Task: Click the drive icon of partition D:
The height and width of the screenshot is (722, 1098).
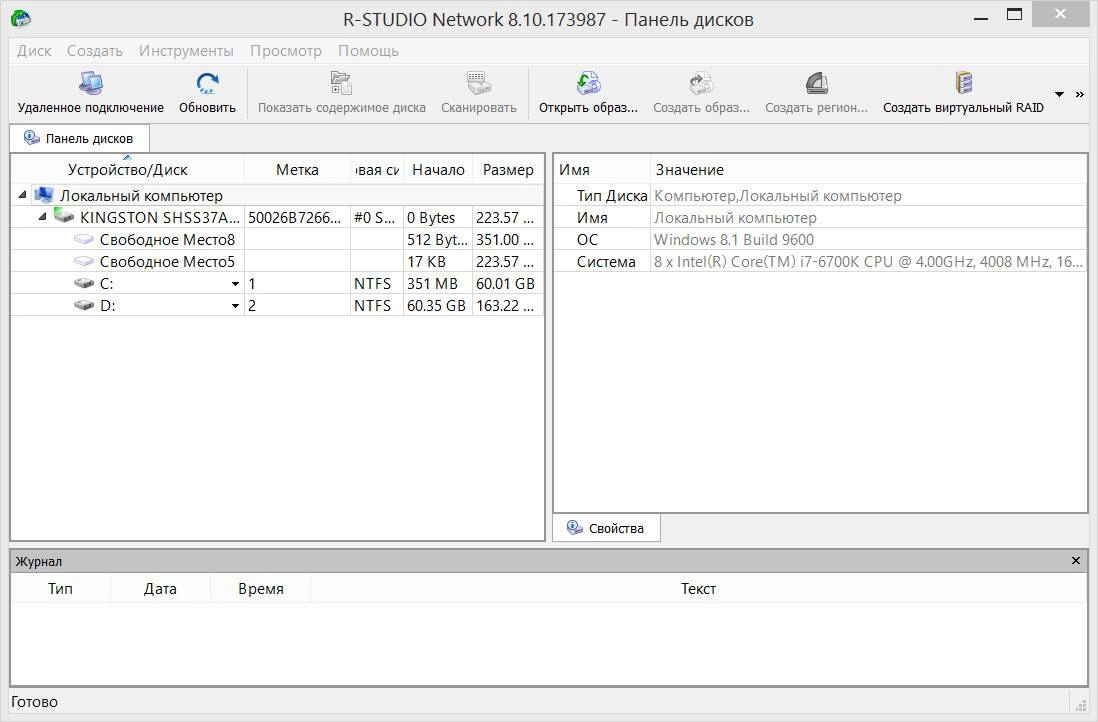Action: pos(83,305)
